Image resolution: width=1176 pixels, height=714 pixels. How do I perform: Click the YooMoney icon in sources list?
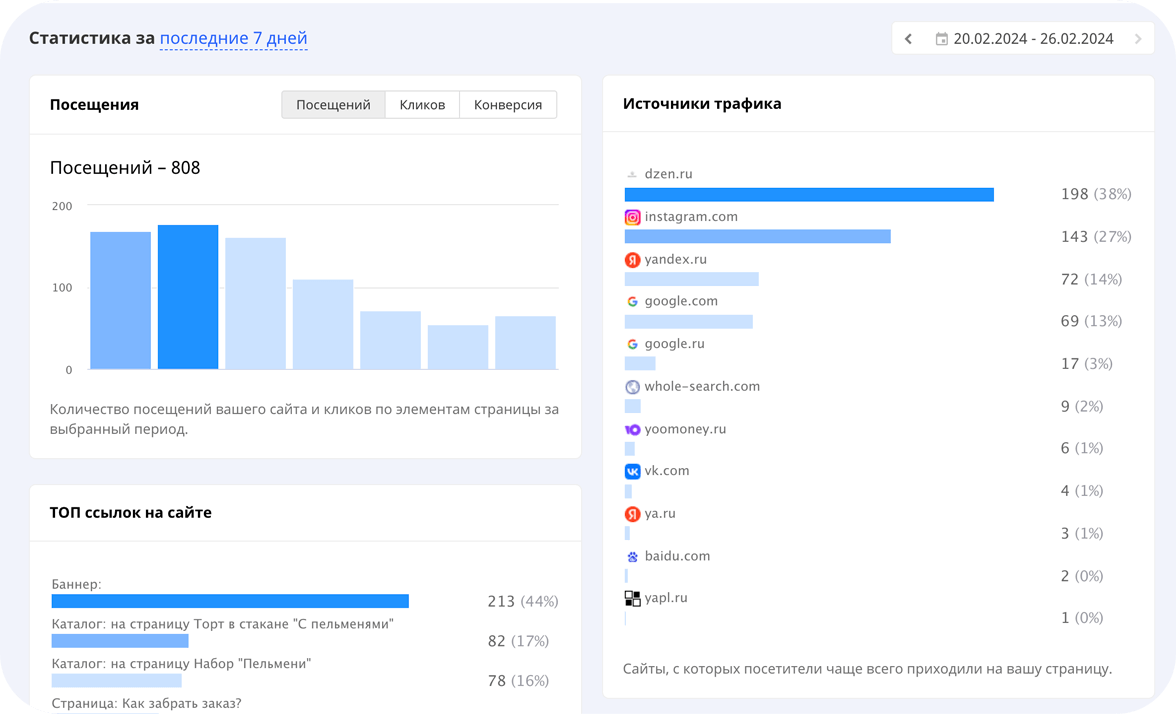(x=632, y=429)
